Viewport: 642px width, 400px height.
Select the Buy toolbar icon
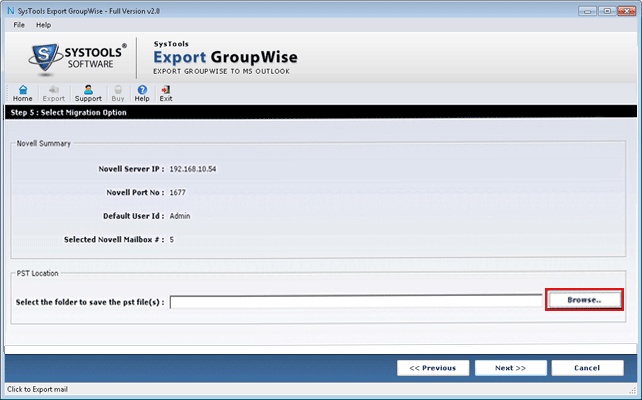click(119, 93)
